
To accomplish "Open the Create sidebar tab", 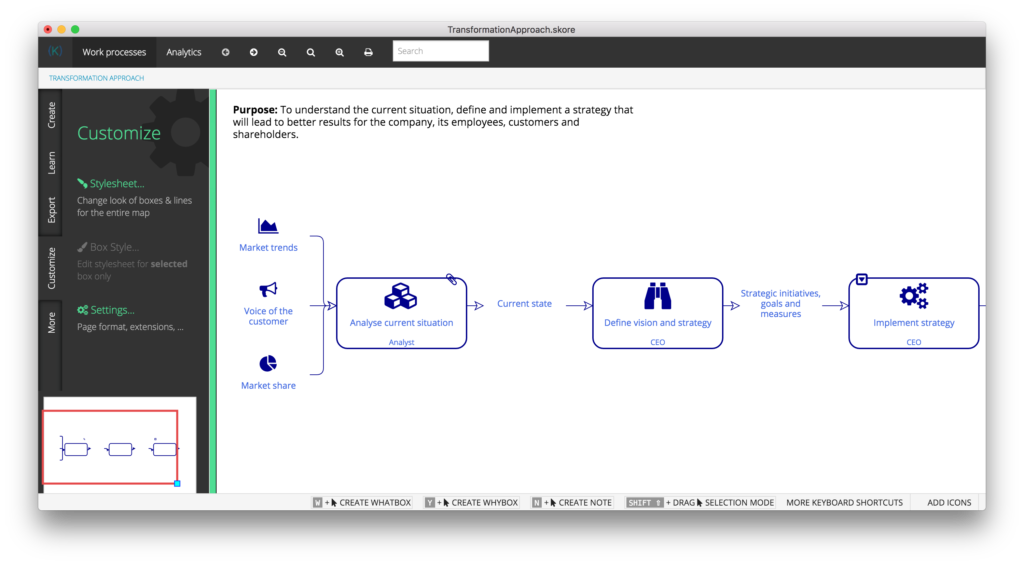I will click(x=52, y=115).
